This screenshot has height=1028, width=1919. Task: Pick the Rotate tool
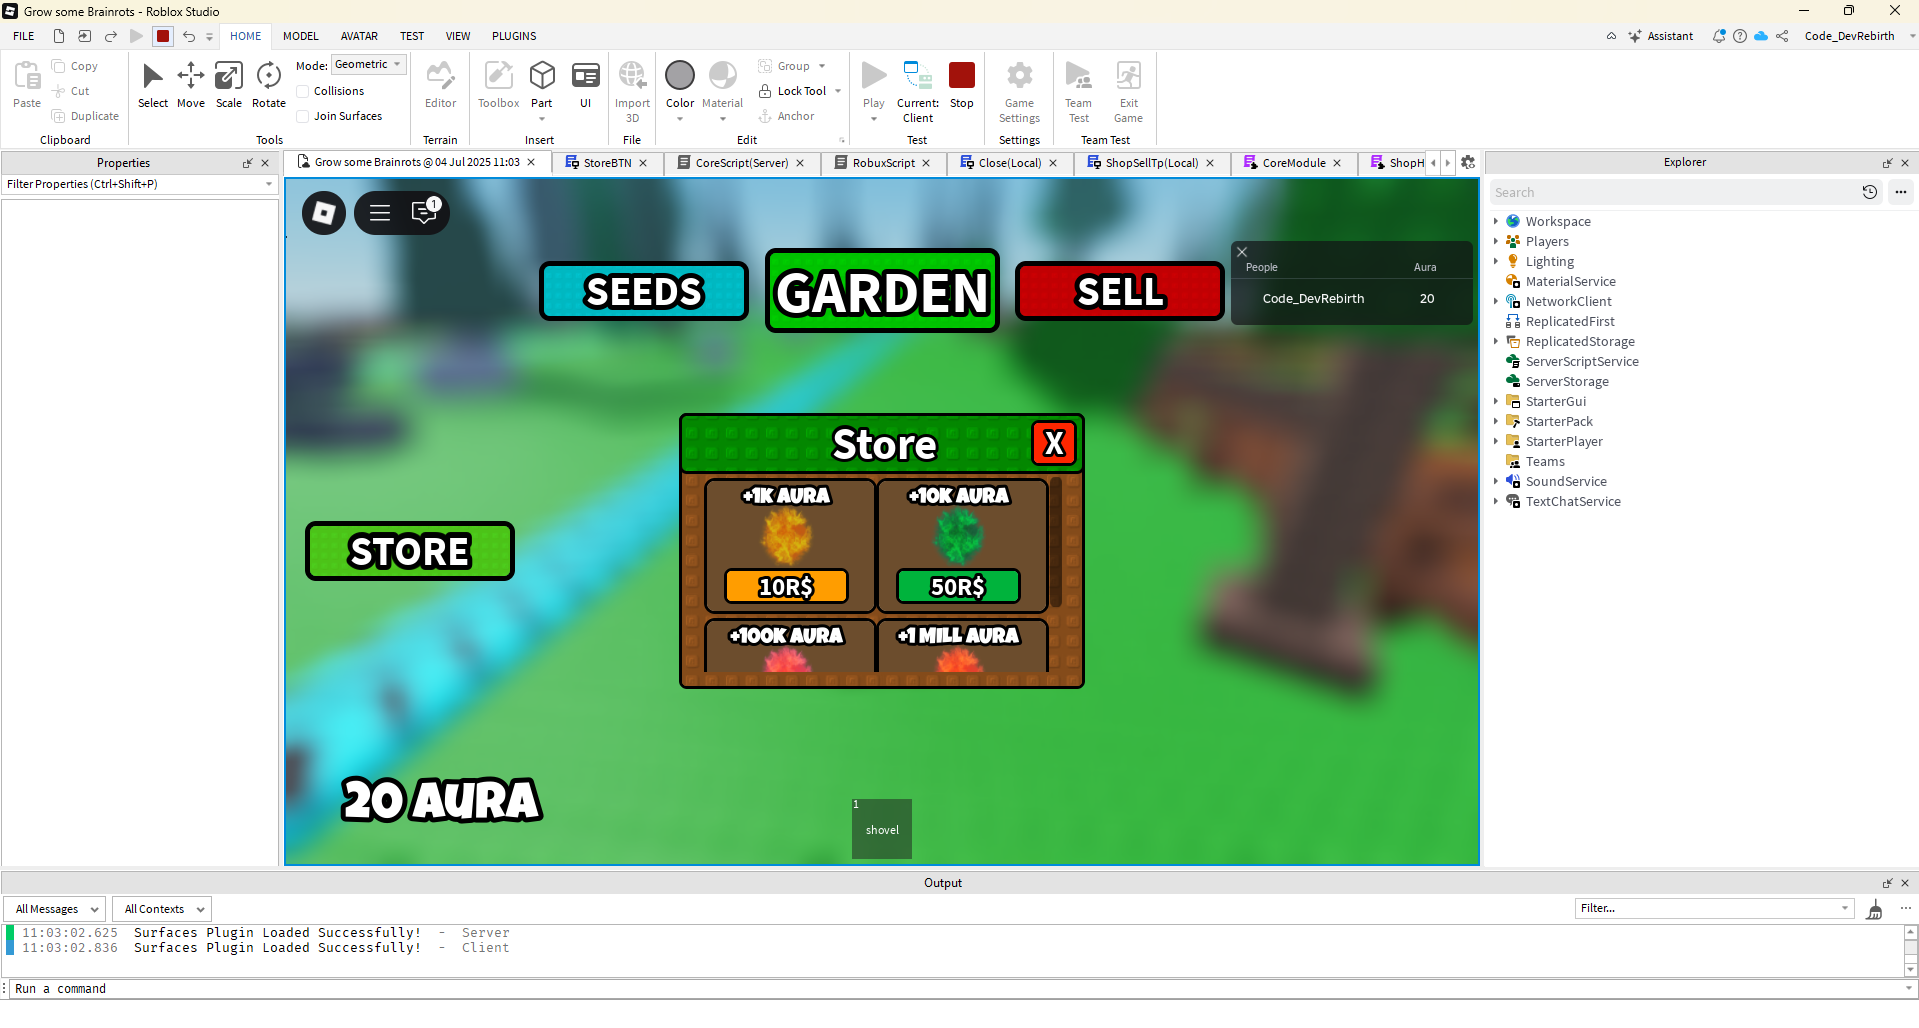pos(268,85)
